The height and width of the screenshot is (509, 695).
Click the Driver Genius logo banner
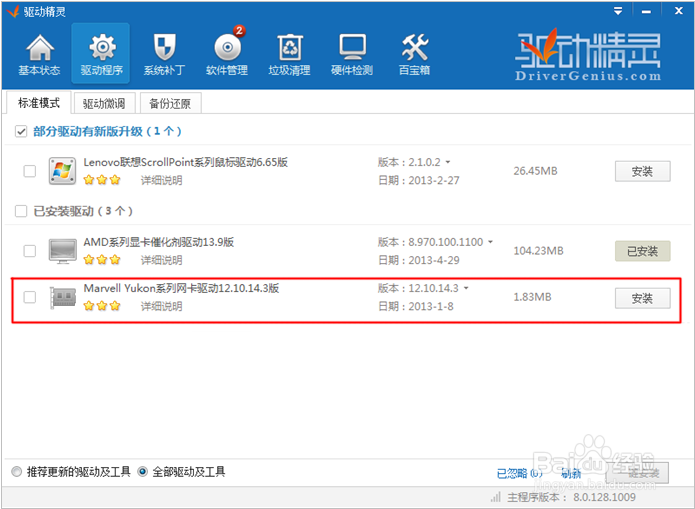[x=588, y=55]
